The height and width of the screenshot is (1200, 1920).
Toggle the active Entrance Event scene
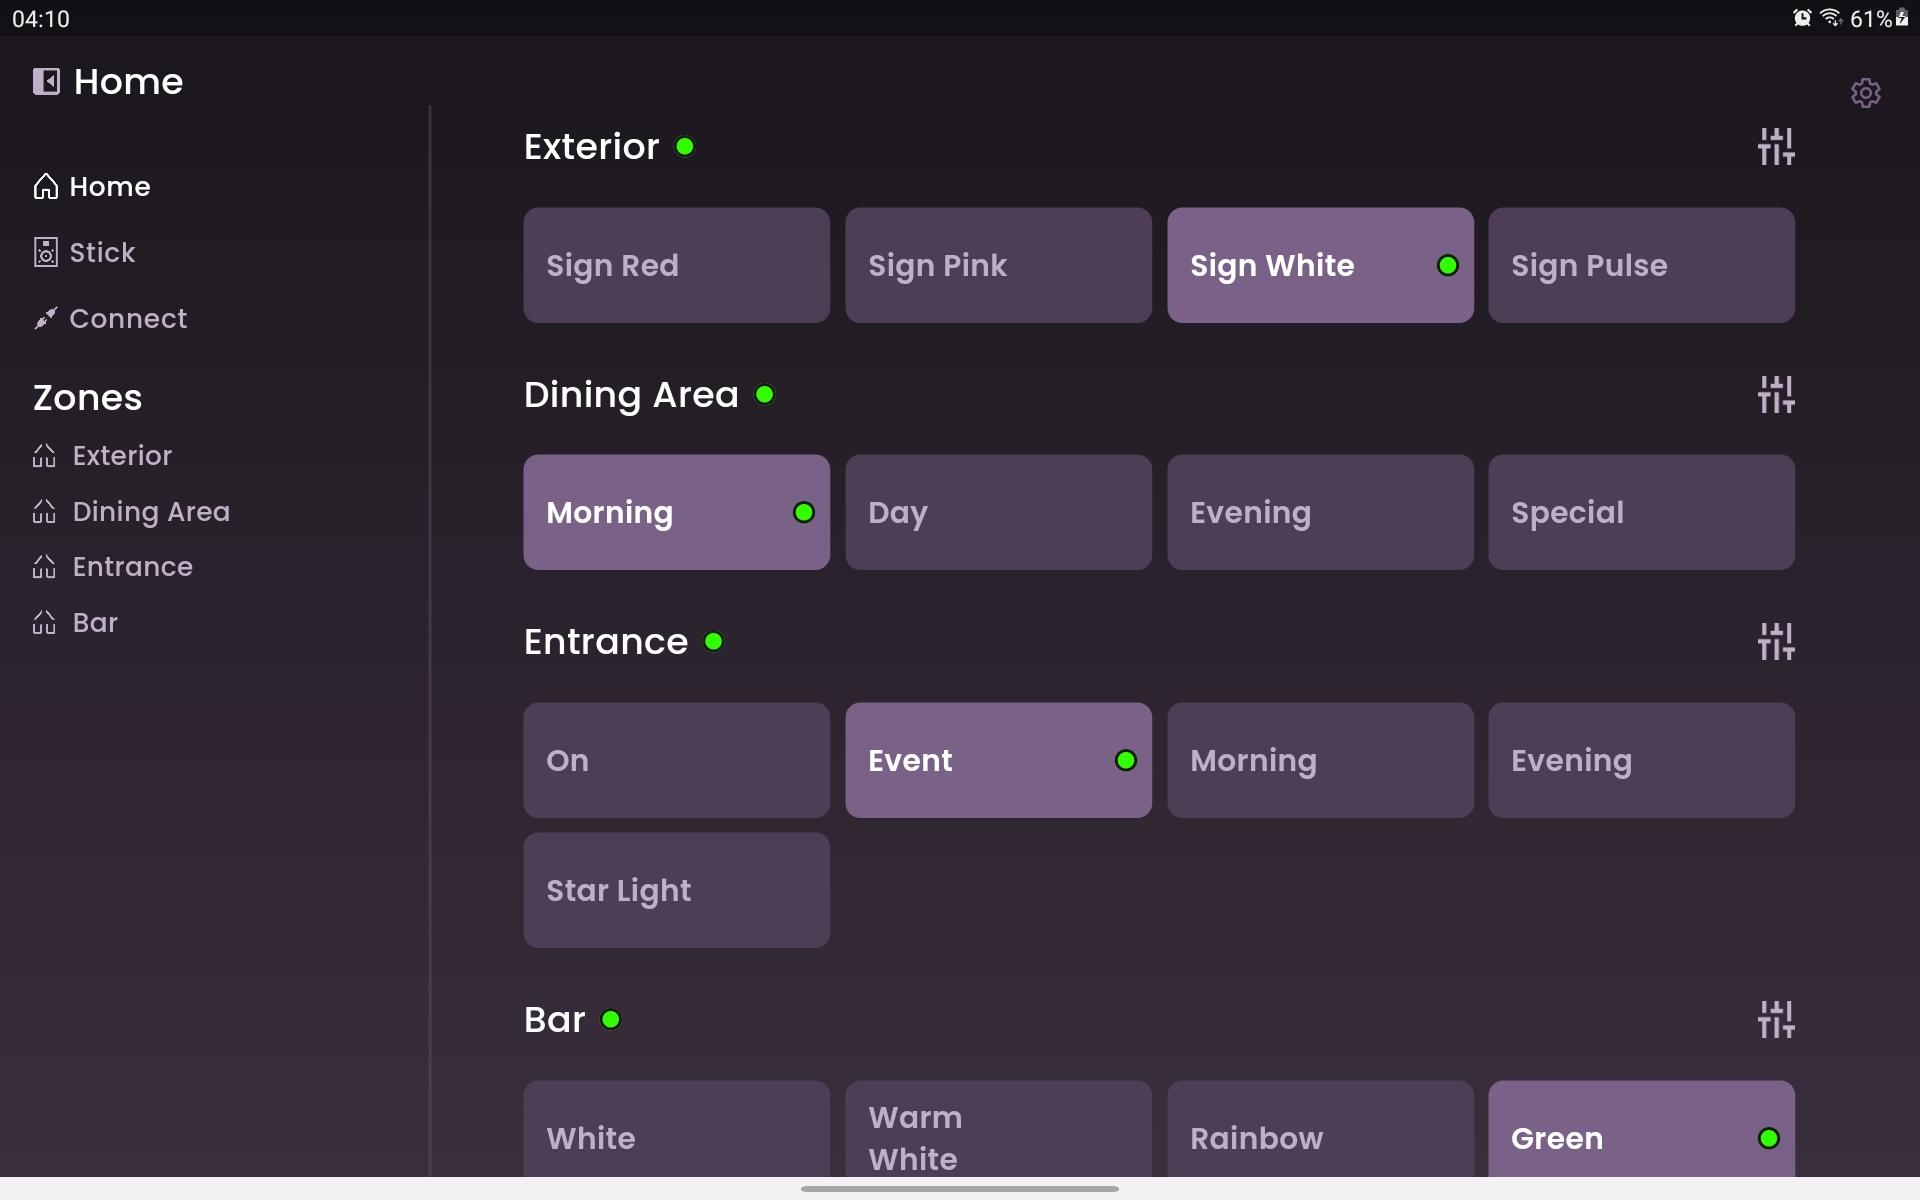(x=998, y=760)
